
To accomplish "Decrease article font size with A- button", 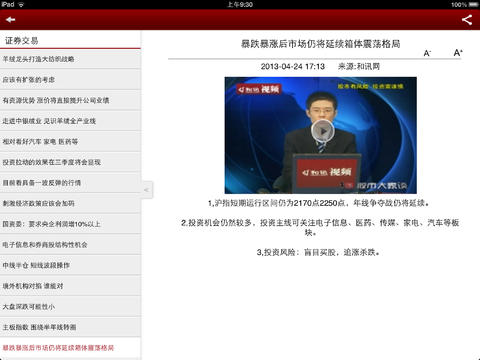I will tap(427, 53).
